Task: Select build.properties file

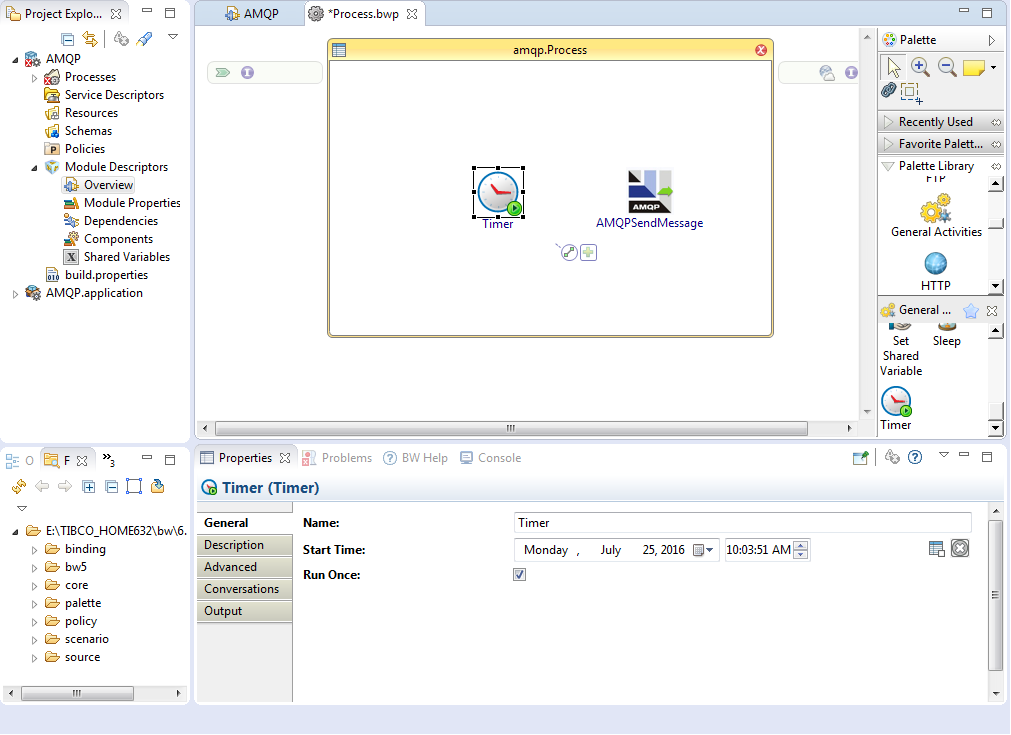Action: coord(97,275)
